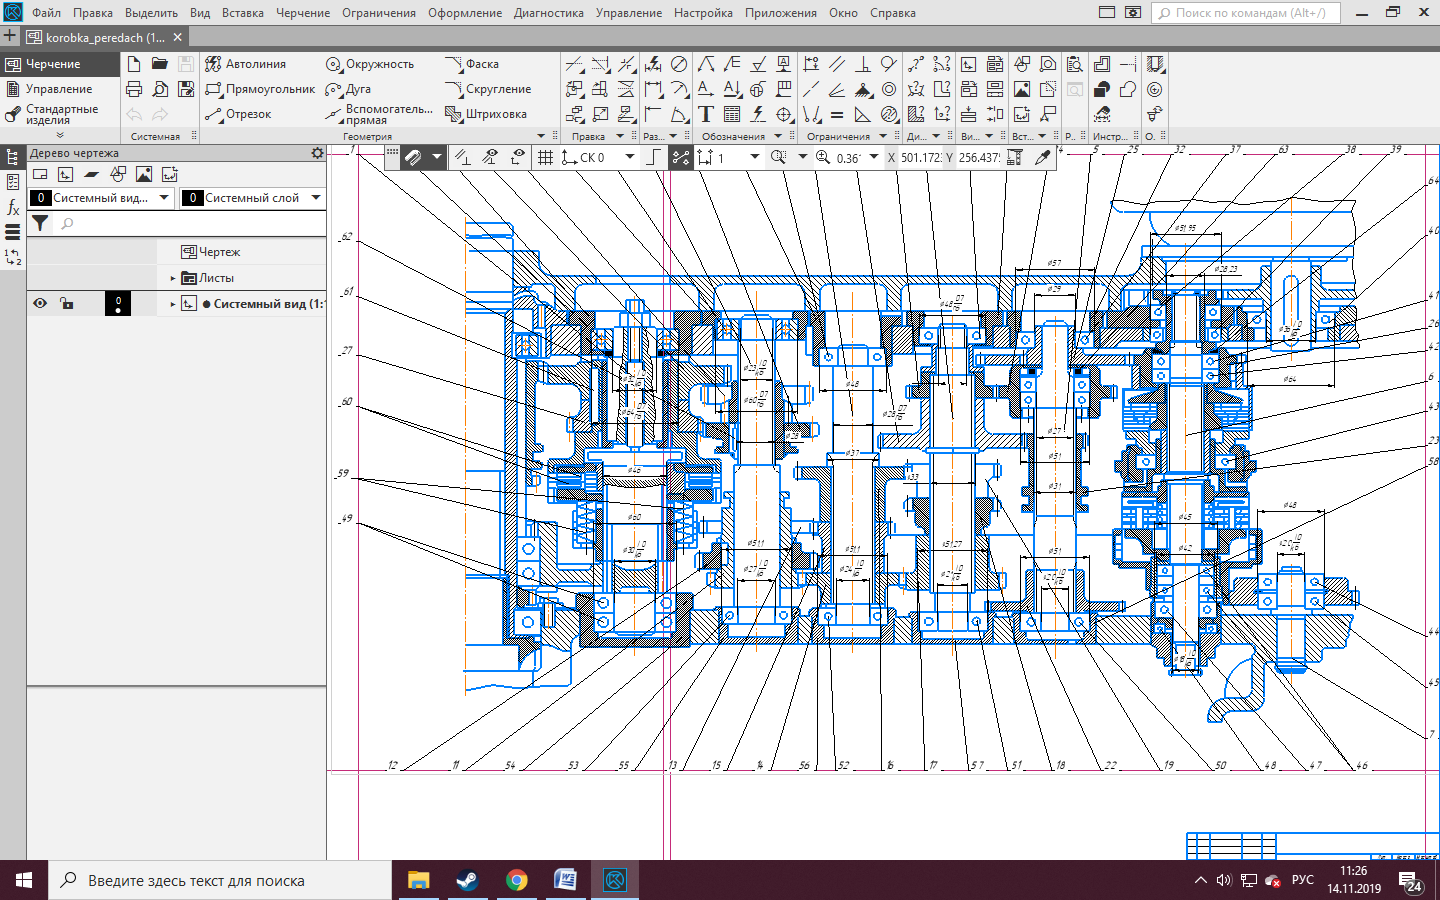Hide Системный вид using the eye icon

click(40, 303)
